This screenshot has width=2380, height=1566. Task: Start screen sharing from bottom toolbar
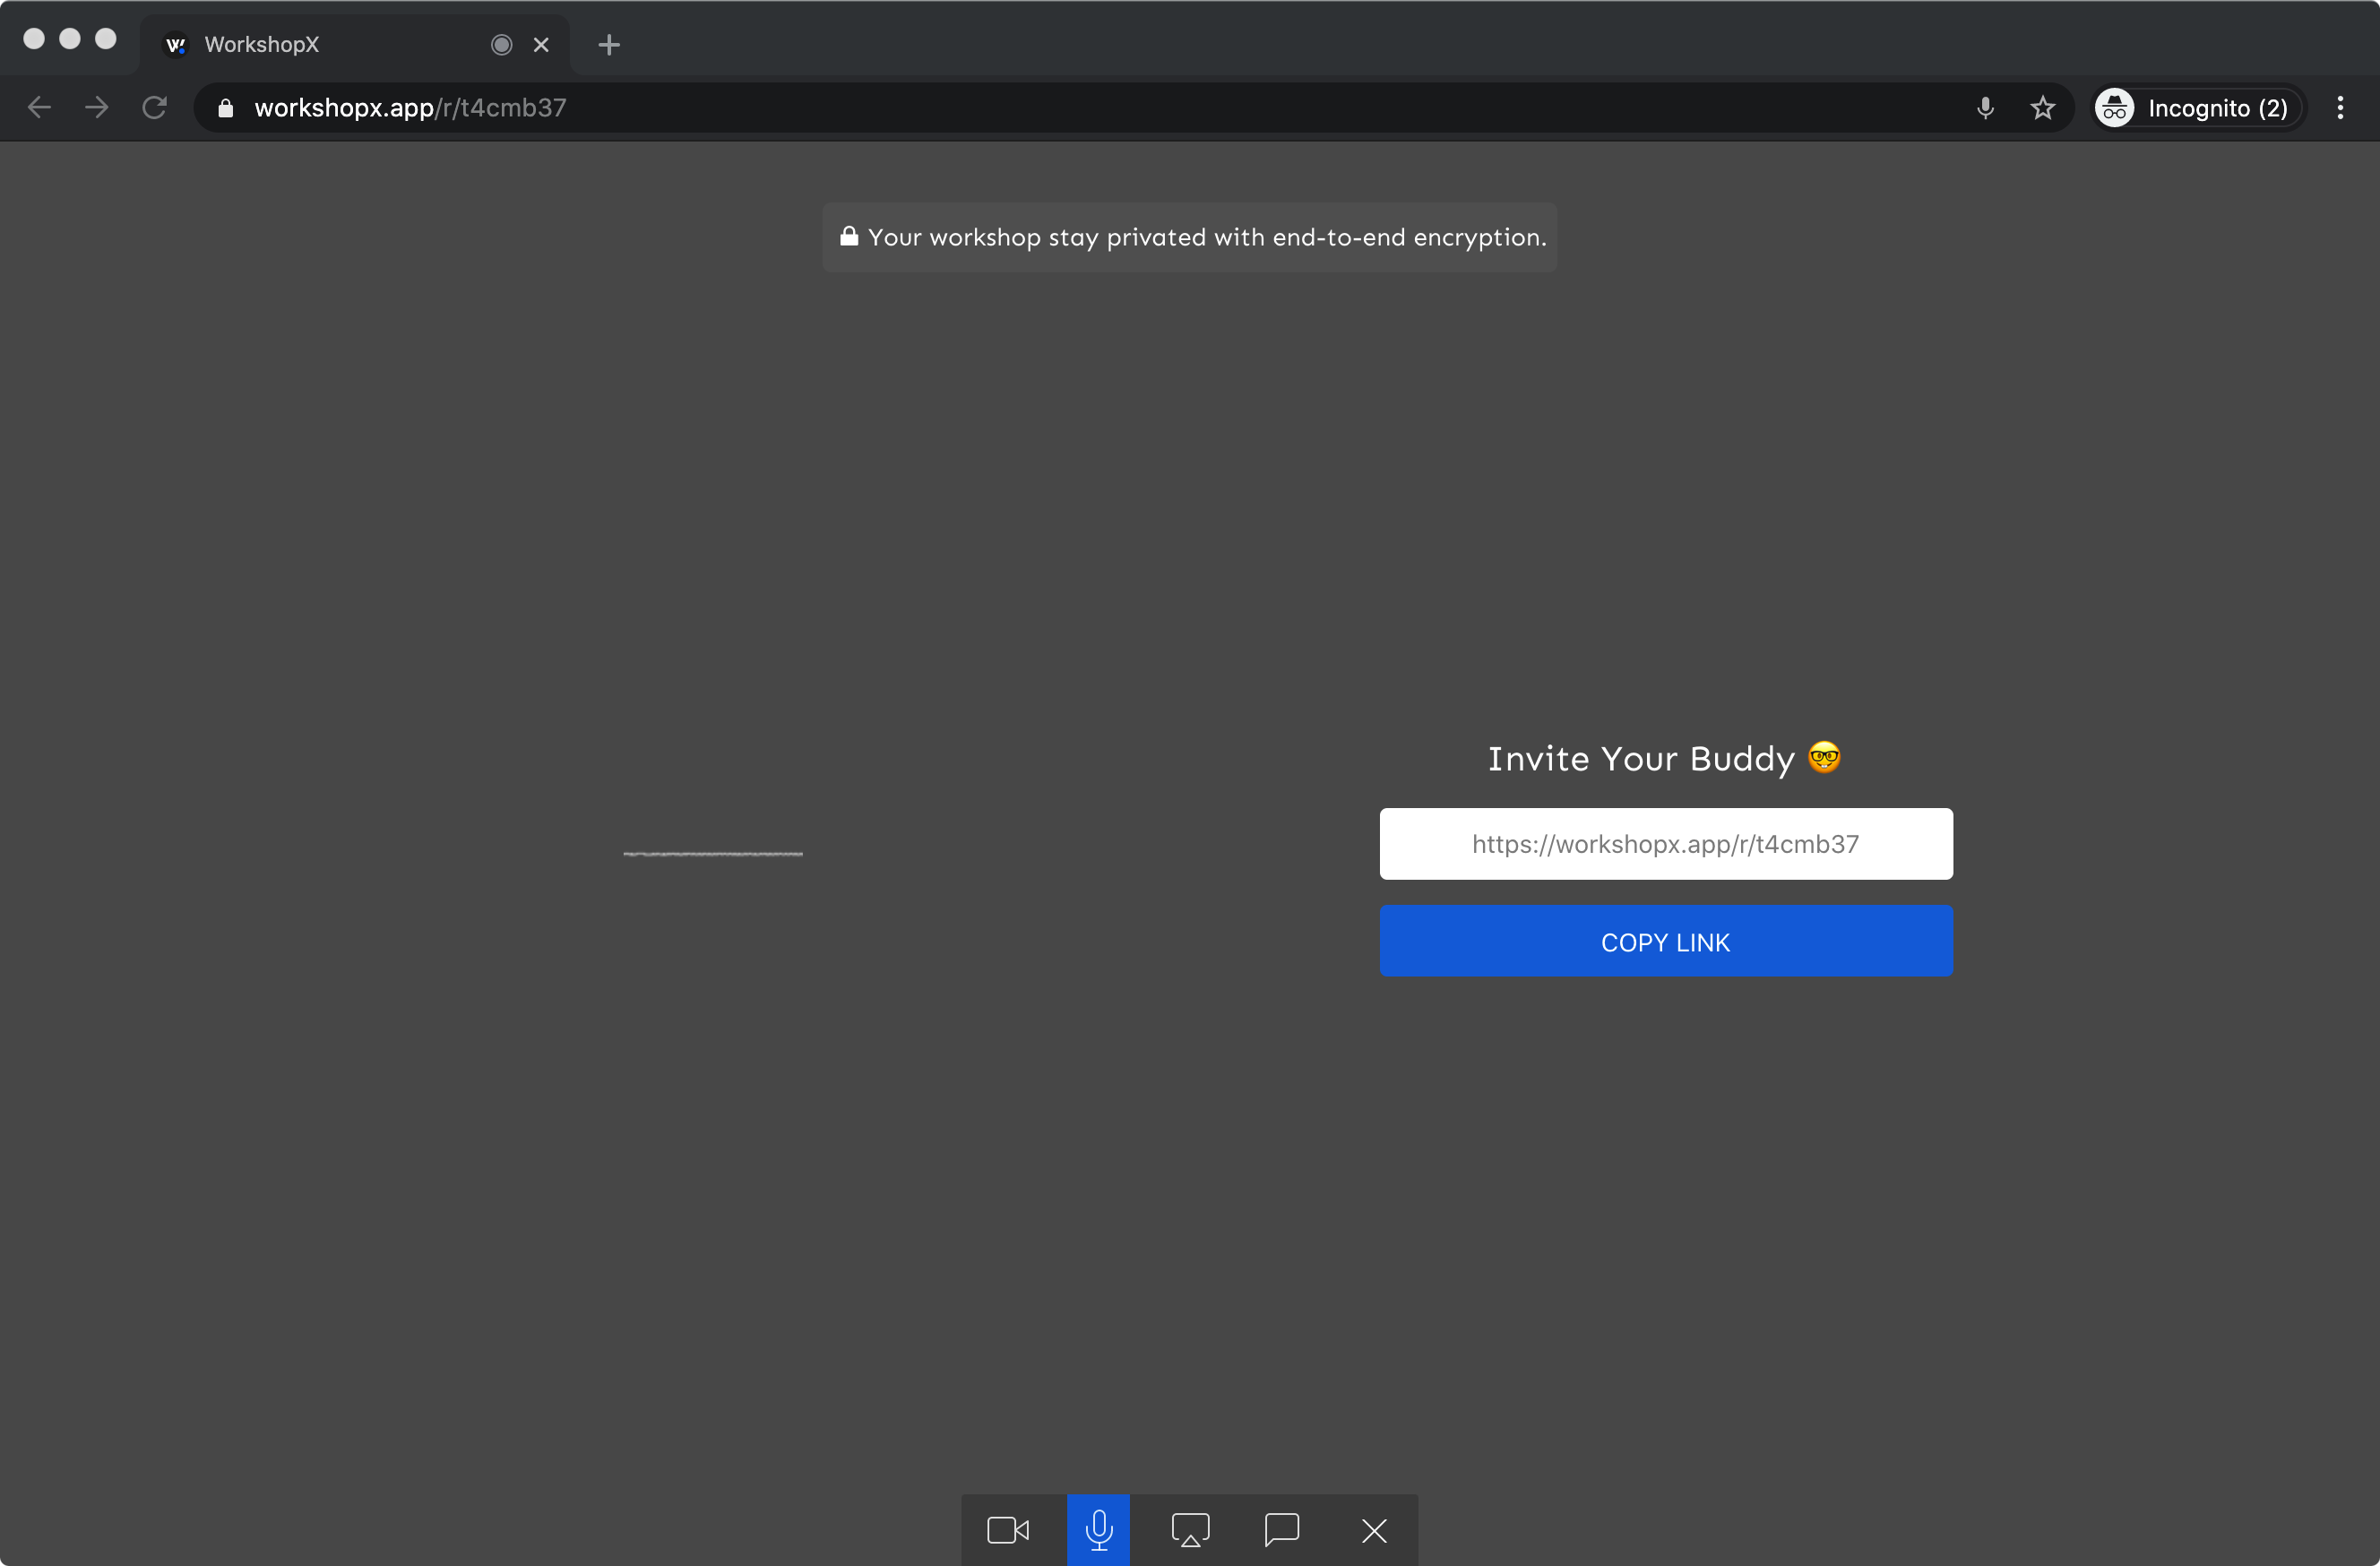click(1190, 1530)
